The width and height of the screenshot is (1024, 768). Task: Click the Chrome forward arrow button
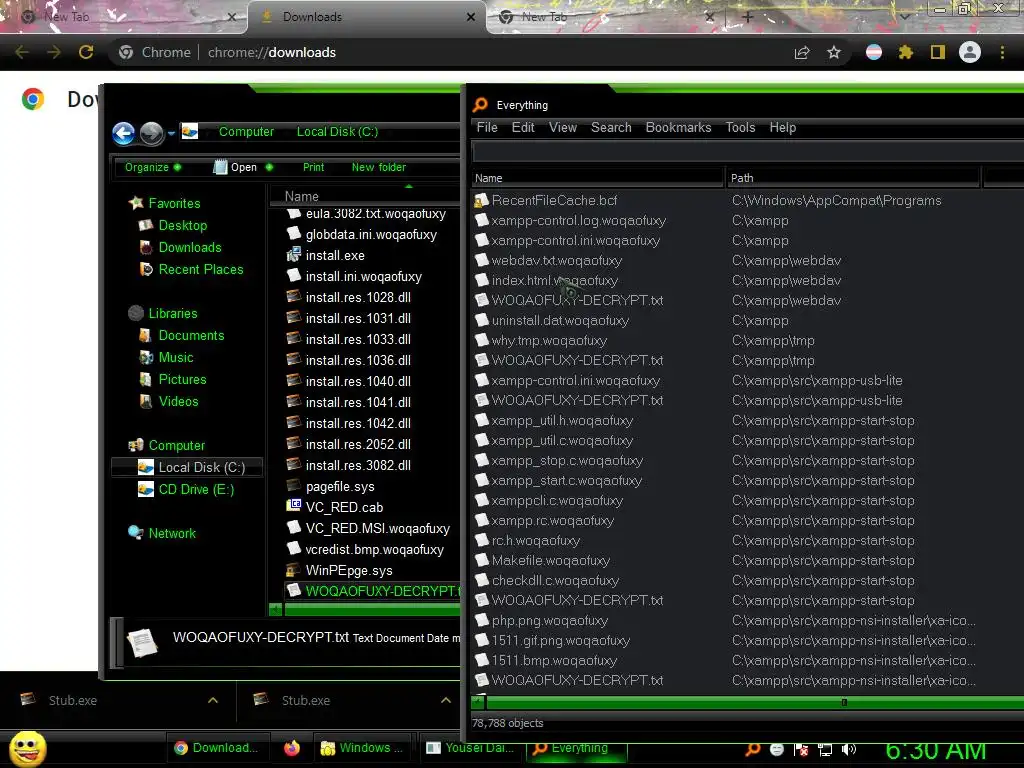click(x=54, y=52)
